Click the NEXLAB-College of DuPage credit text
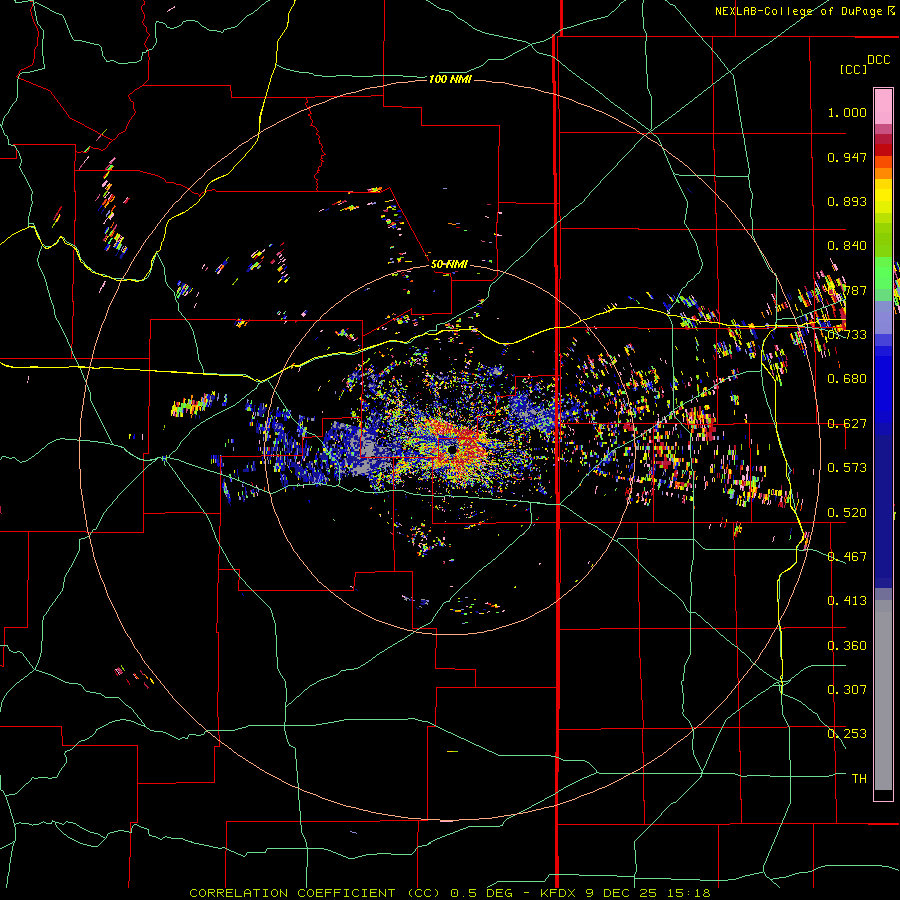The width and height of the screenshot is (900, 900). (x=799, y=11)
